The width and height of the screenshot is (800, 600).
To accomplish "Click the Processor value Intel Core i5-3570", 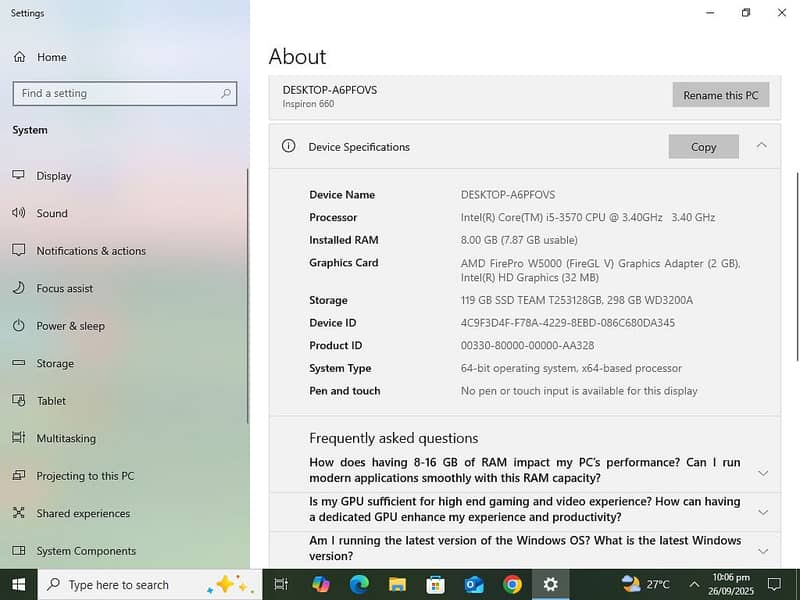I will (588, 217).
